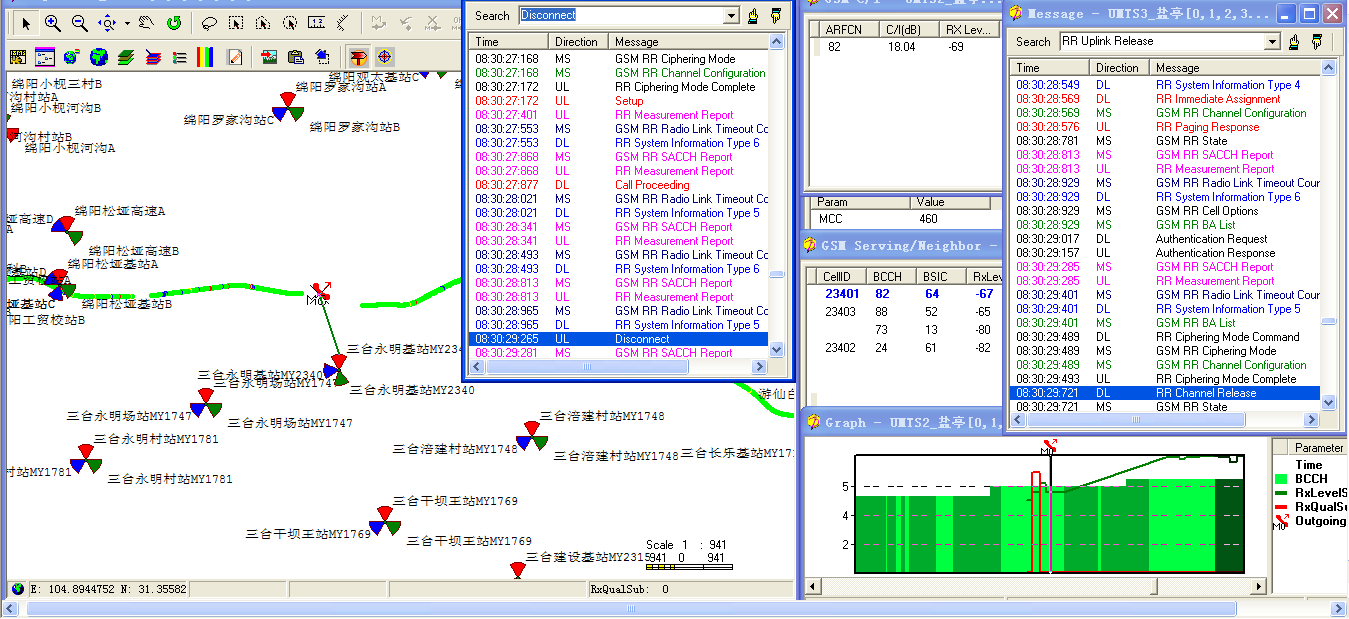This screenshot has height=619, width=1349.
Task: Select the RR Paging Response message
Action: [1165, 127]
